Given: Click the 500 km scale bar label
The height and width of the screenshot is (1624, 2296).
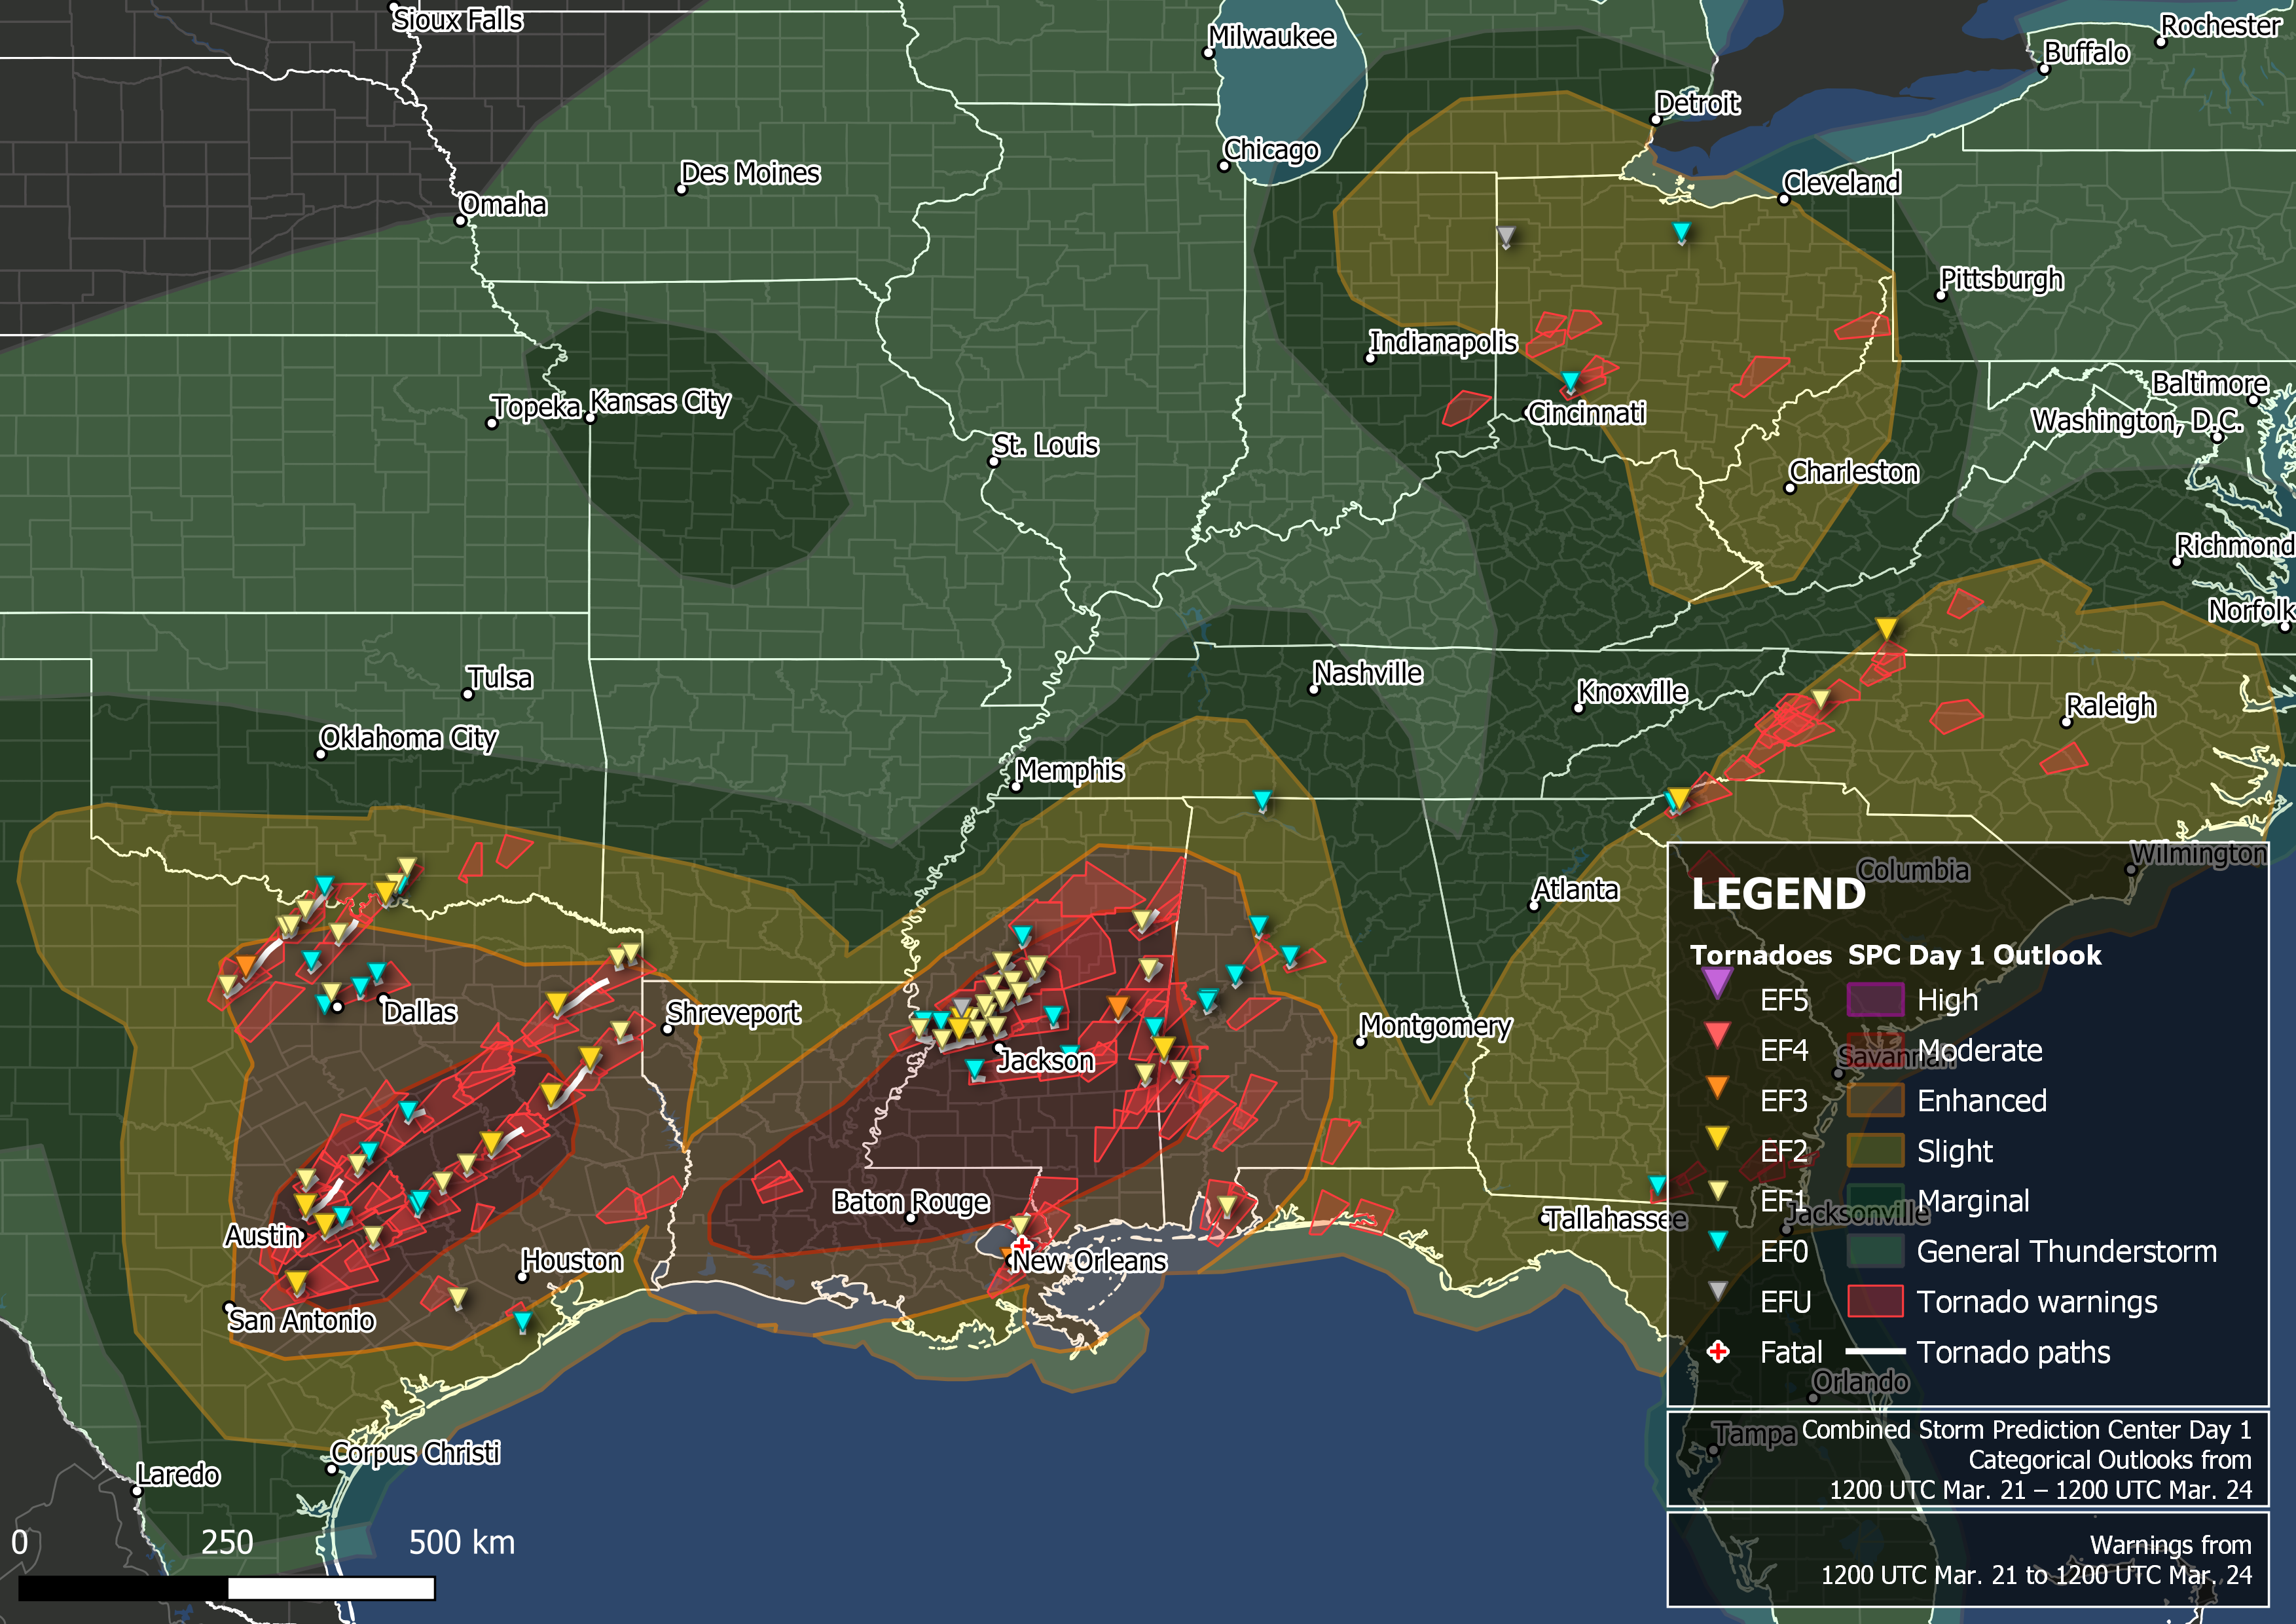Looking at the screenshot, I should (462, 1543).
